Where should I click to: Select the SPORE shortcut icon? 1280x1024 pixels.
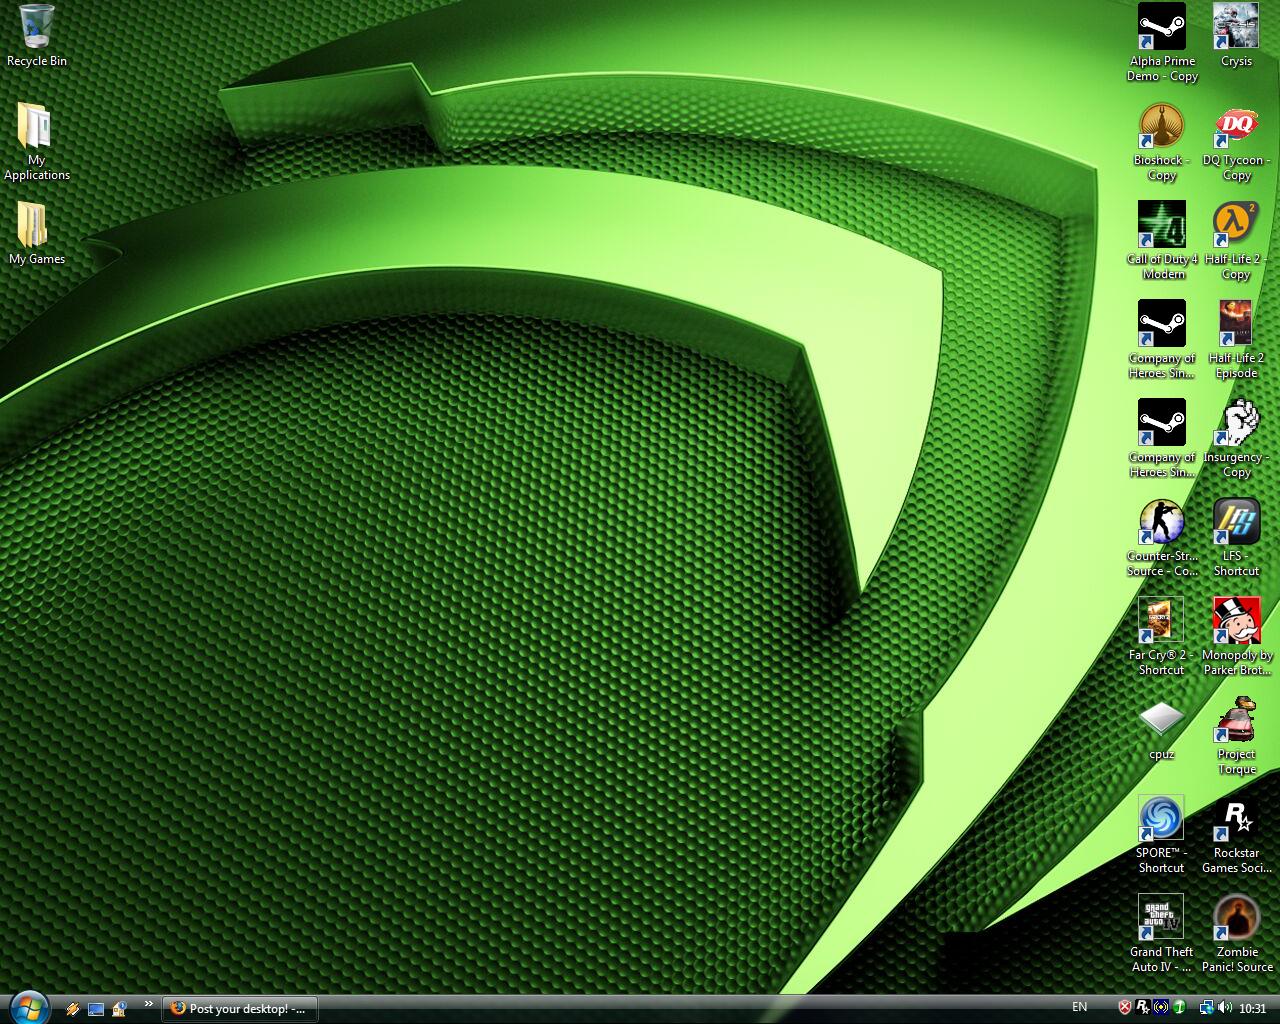coord(1161,819)
